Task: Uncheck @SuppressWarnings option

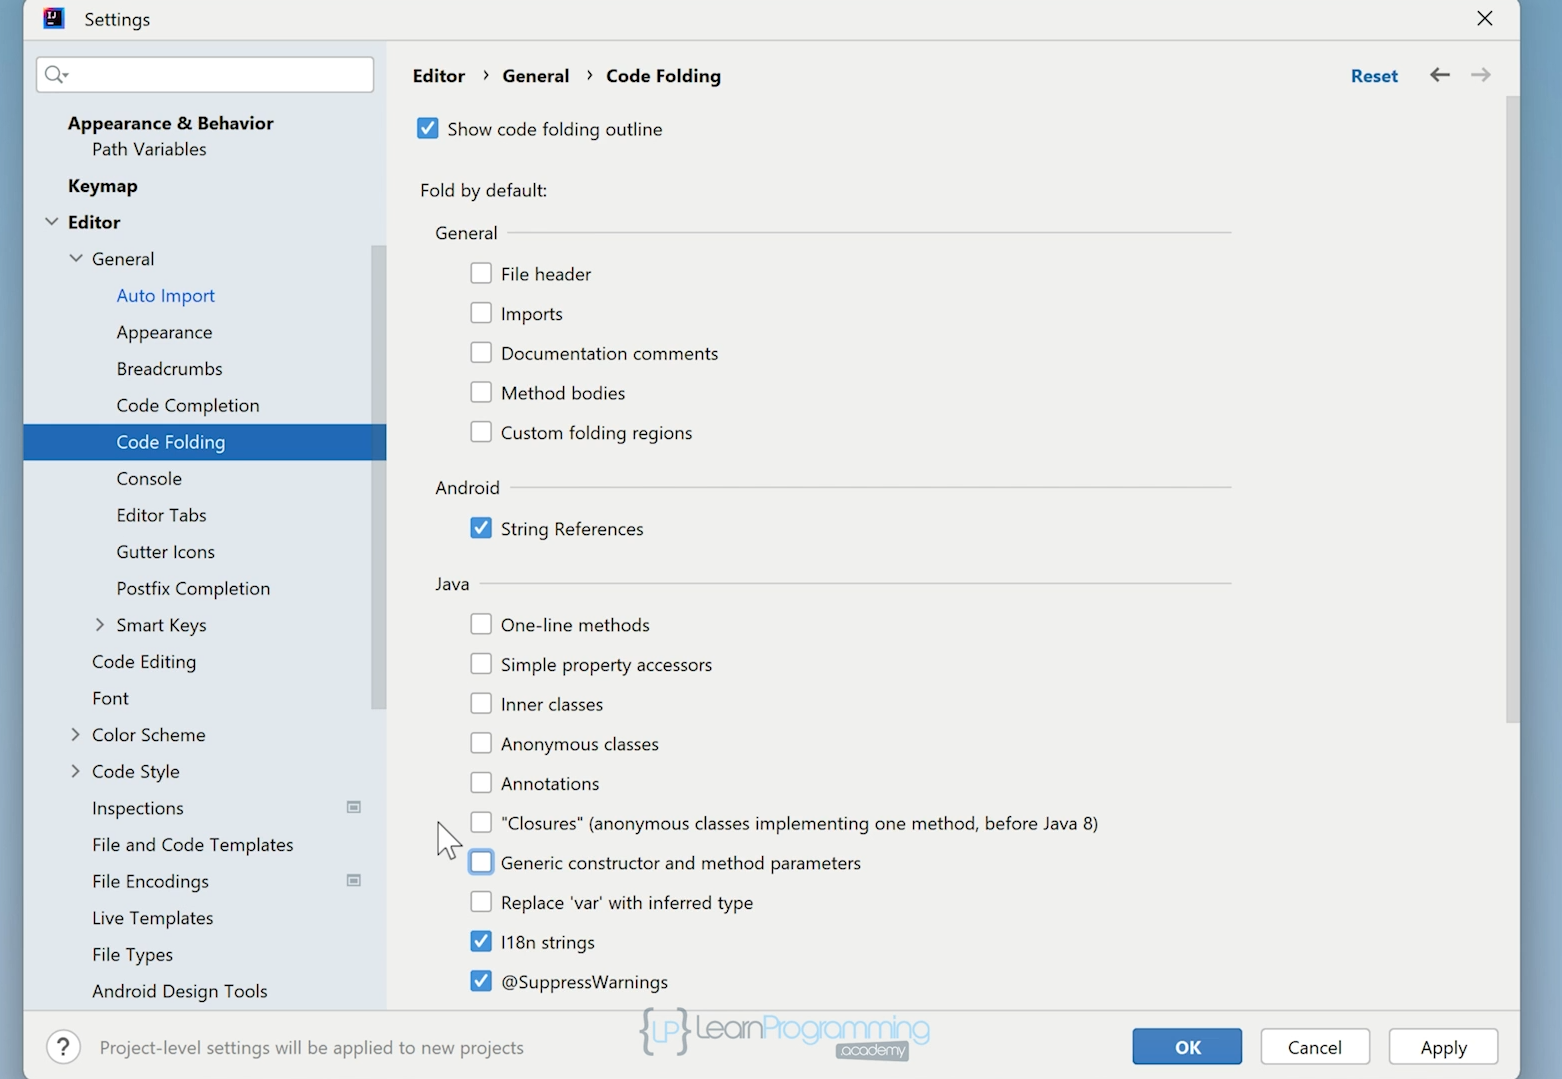Action: pos(481,981)
